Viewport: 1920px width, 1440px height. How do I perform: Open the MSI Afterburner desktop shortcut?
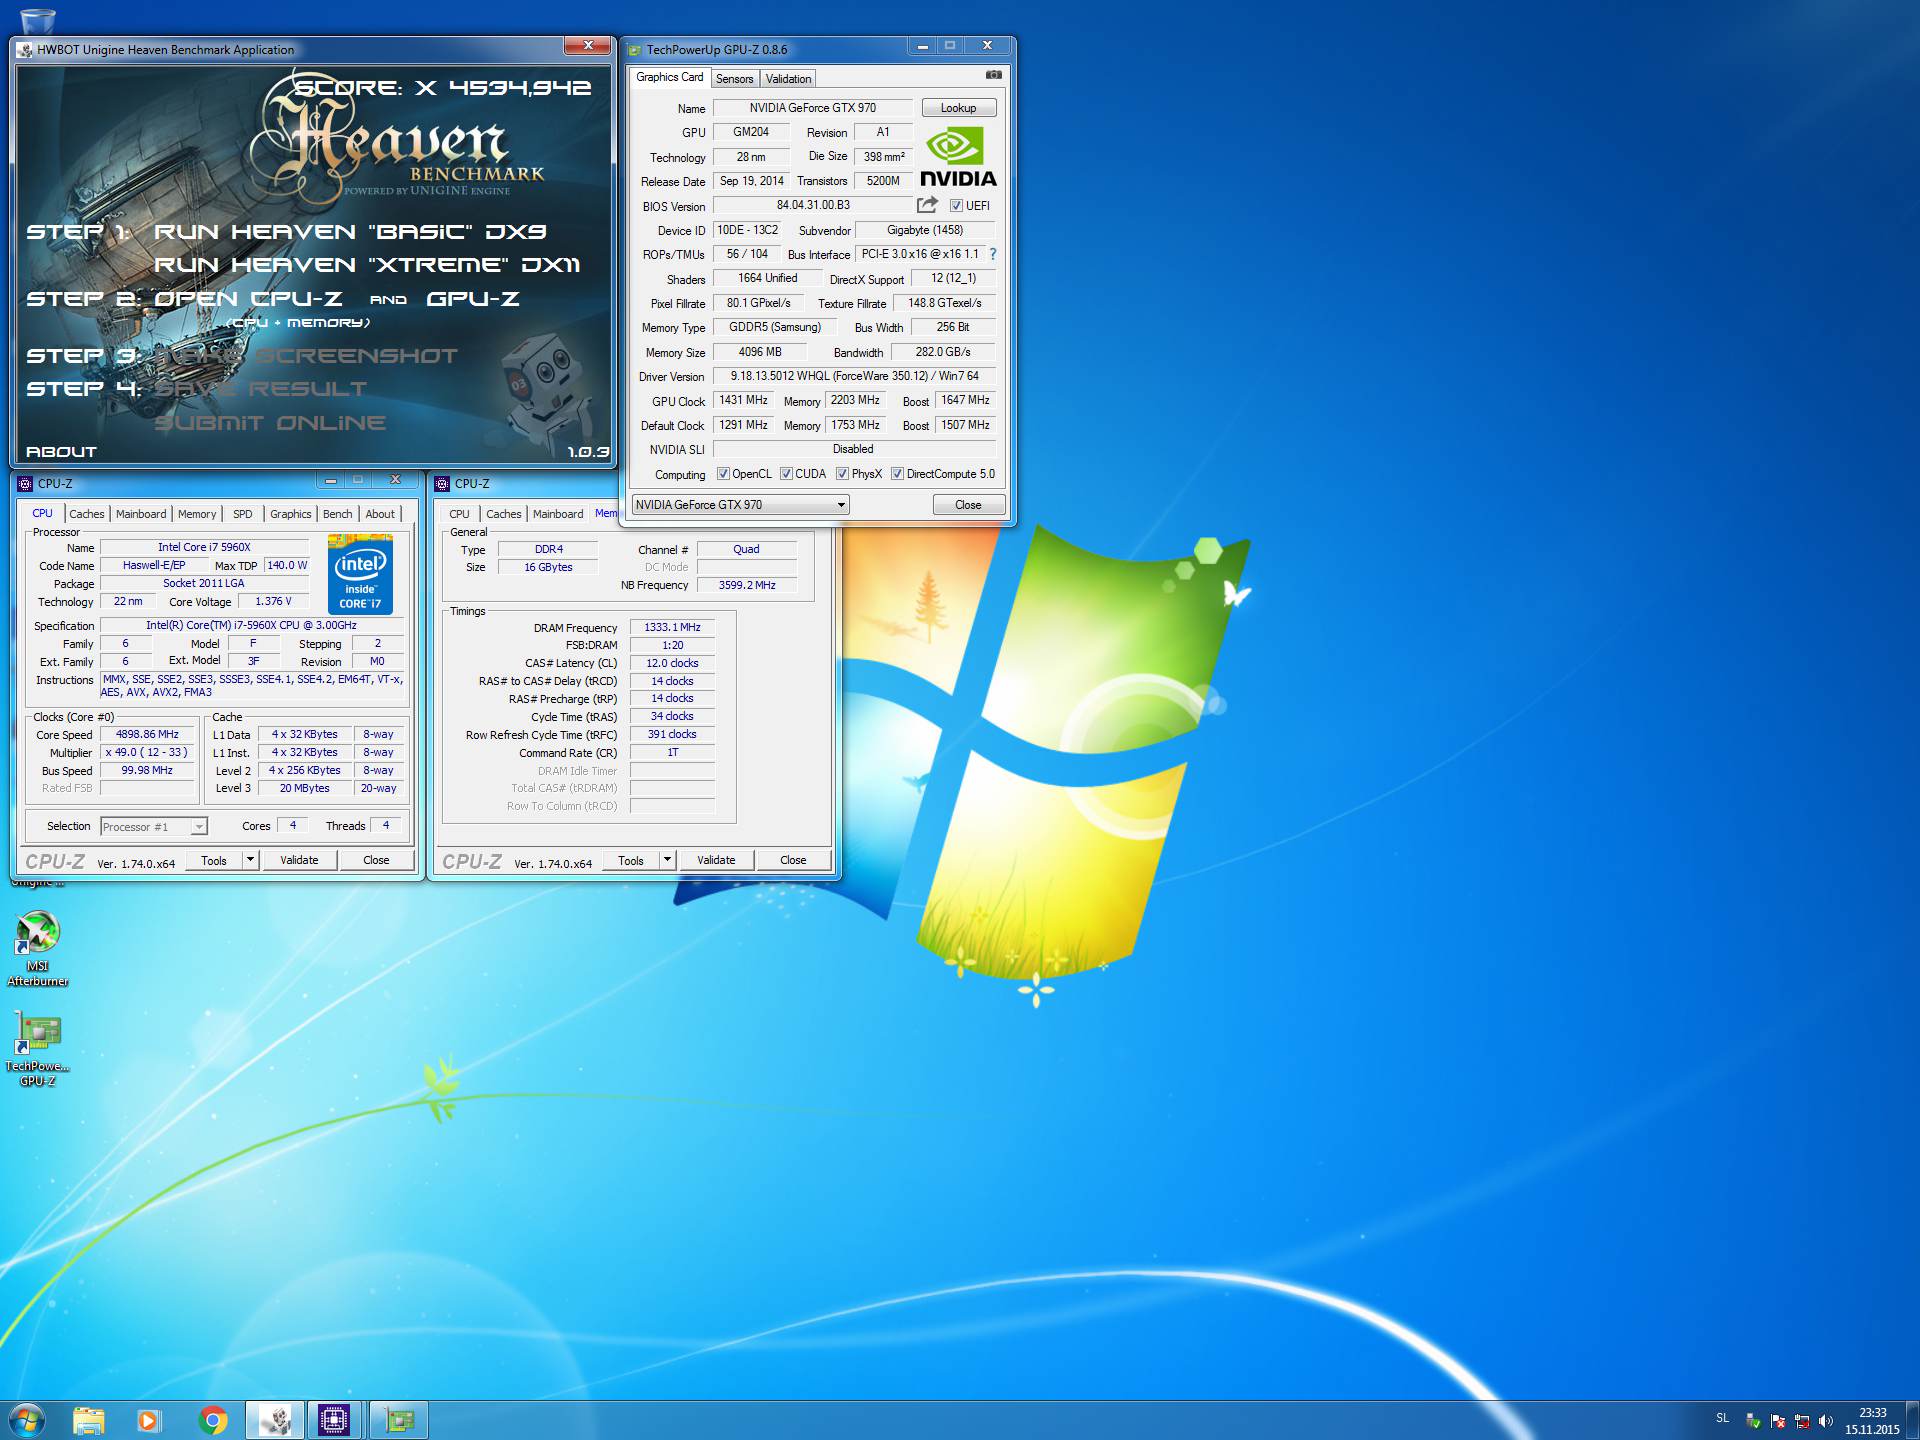coord(38,948)
